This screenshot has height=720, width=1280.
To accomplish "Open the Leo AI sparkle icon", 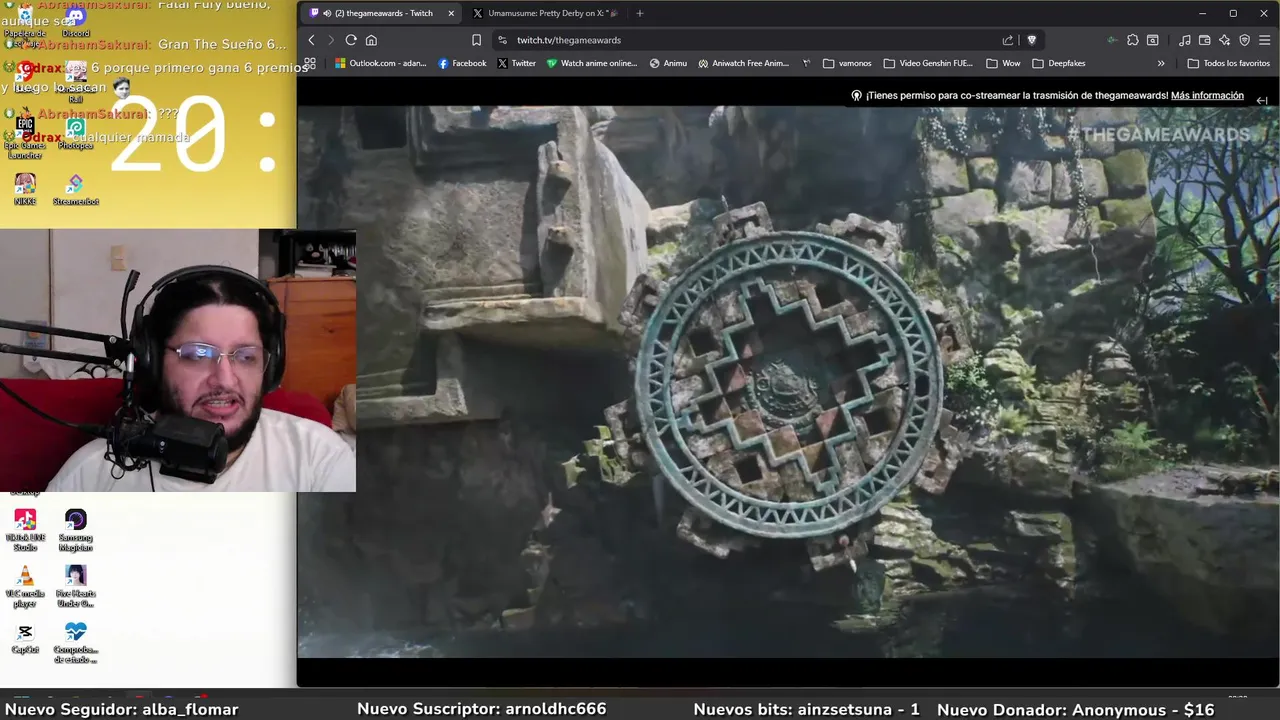I will pyautogui.click(x=1224, y=40).
